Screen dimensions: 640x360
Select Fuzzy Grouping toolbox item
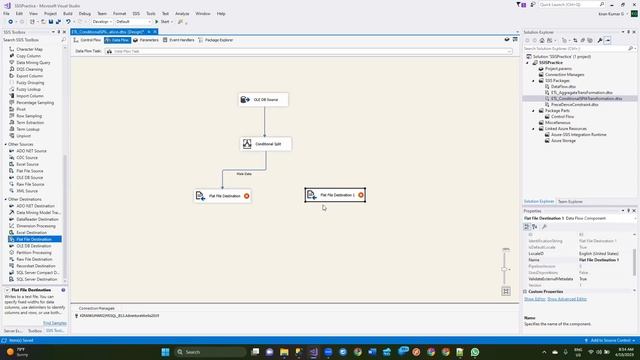(x=30, y=82)
